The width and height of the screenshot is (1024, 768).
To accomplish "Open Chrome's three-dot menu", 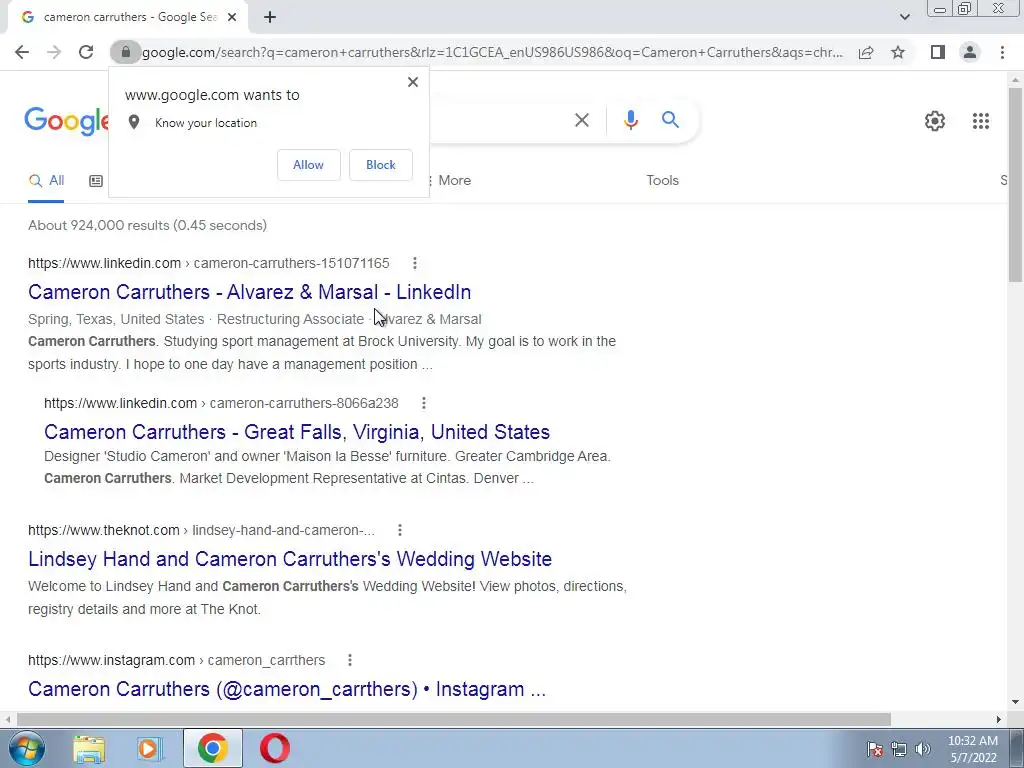I will [1002, 52].
